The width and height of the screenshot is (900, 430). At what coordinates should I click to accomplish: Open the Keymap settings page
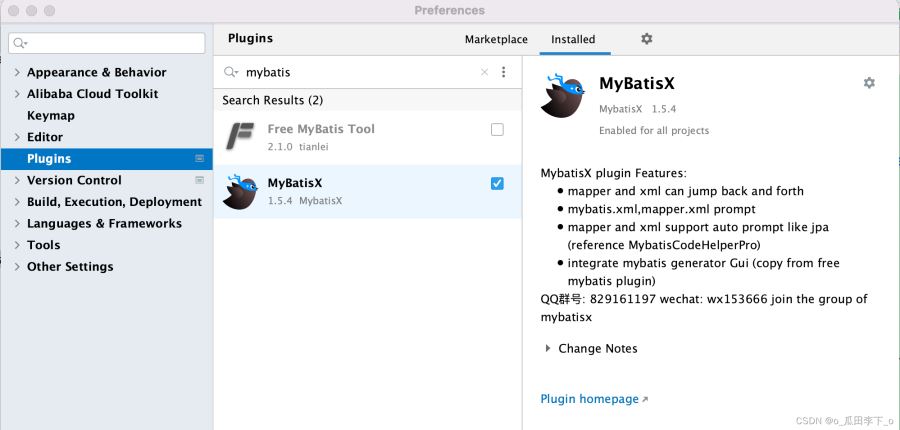[x=51, y=115]
